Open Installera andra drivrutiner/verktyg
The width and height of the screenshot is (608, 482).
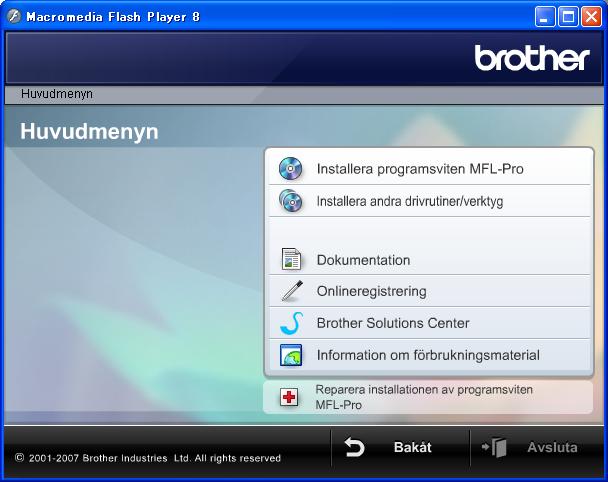[x=429, y=201]
